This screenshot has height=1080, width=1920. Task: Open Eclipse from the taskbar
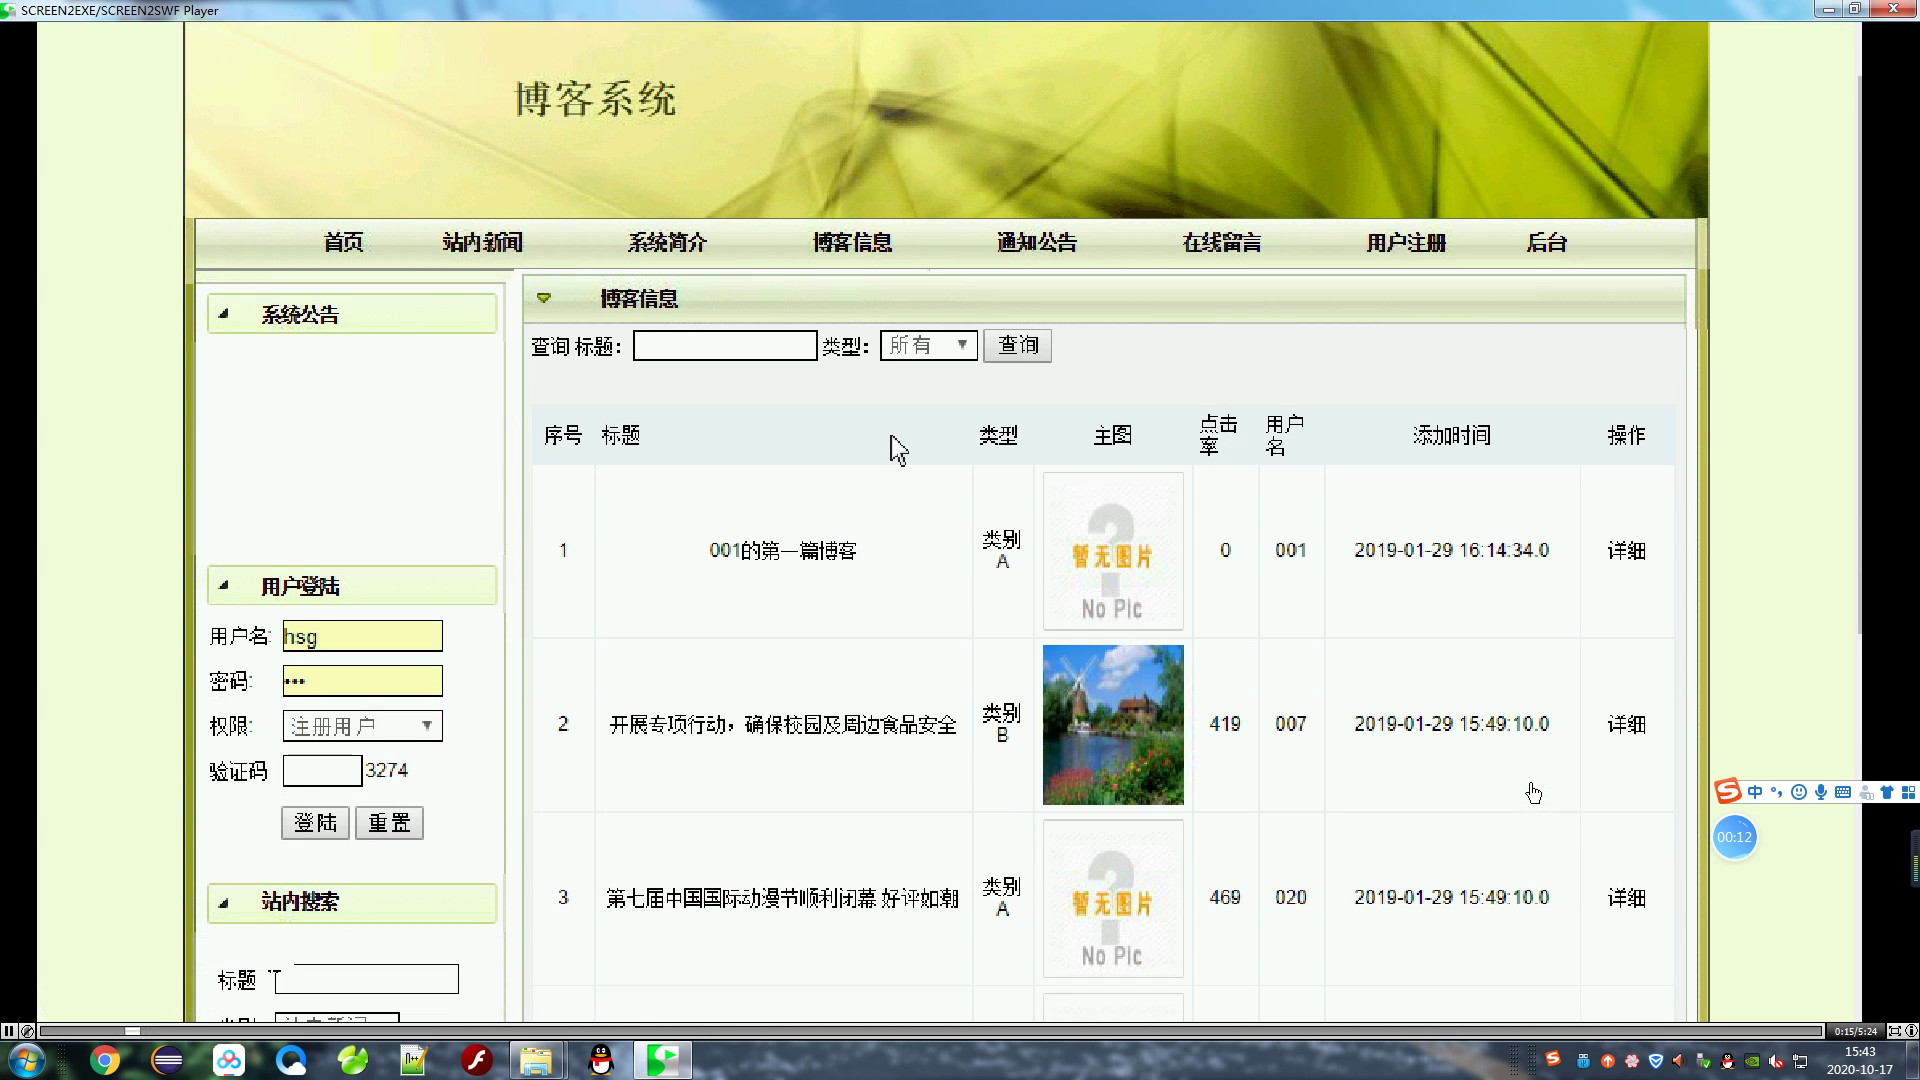[x=167, y=1060]
